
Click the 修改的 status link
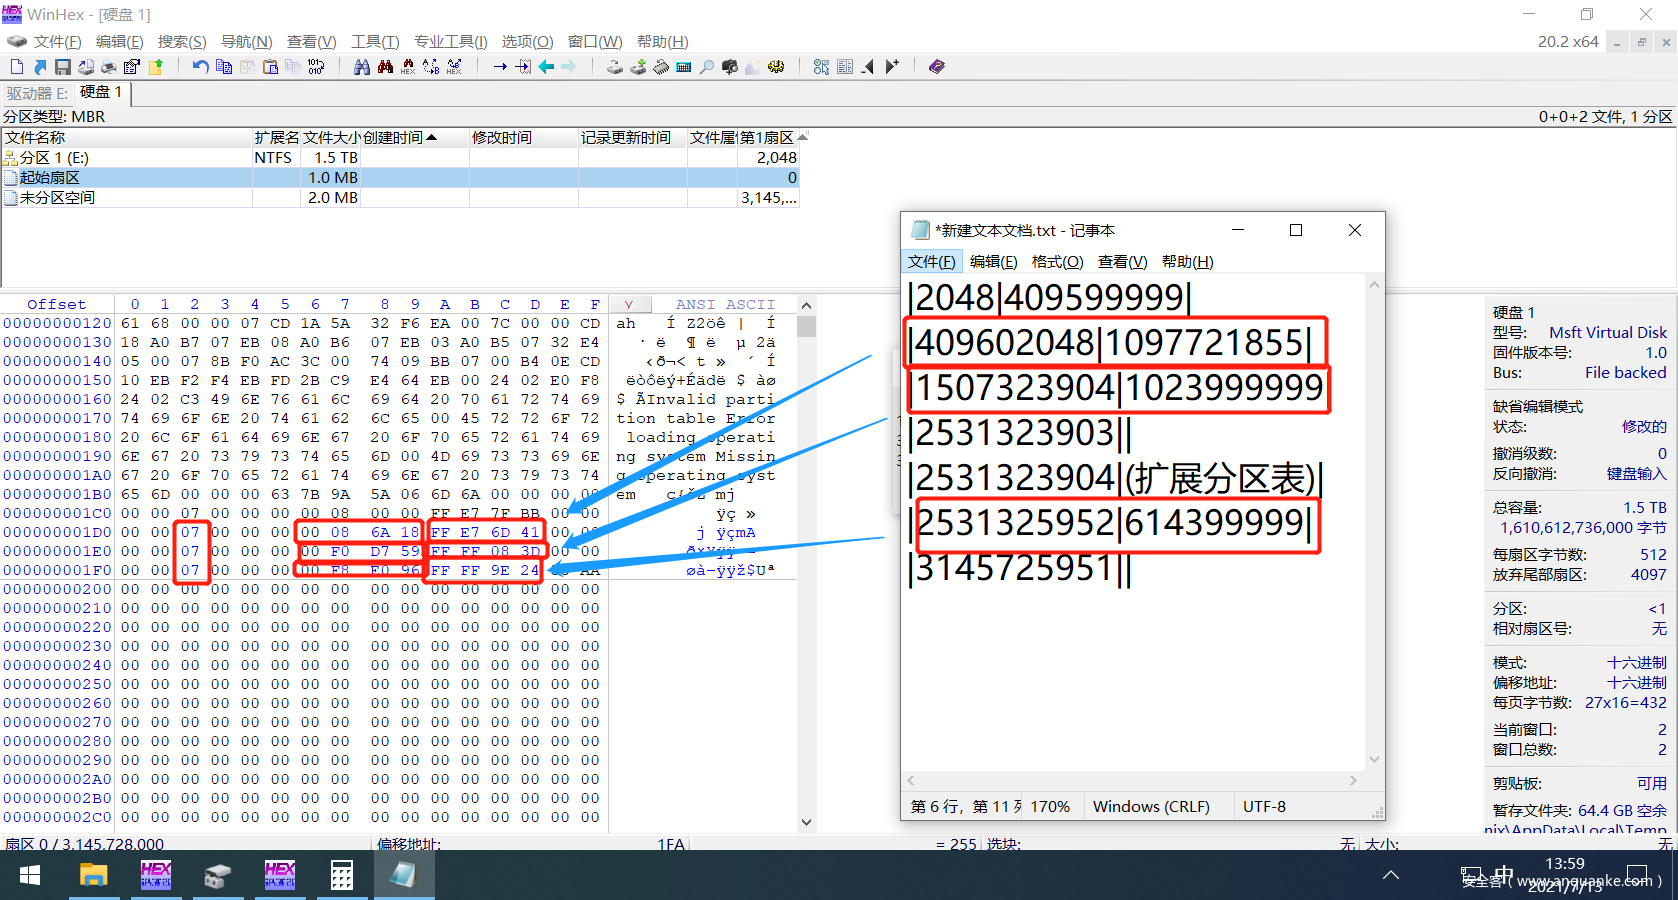[x=1644, y=427]
